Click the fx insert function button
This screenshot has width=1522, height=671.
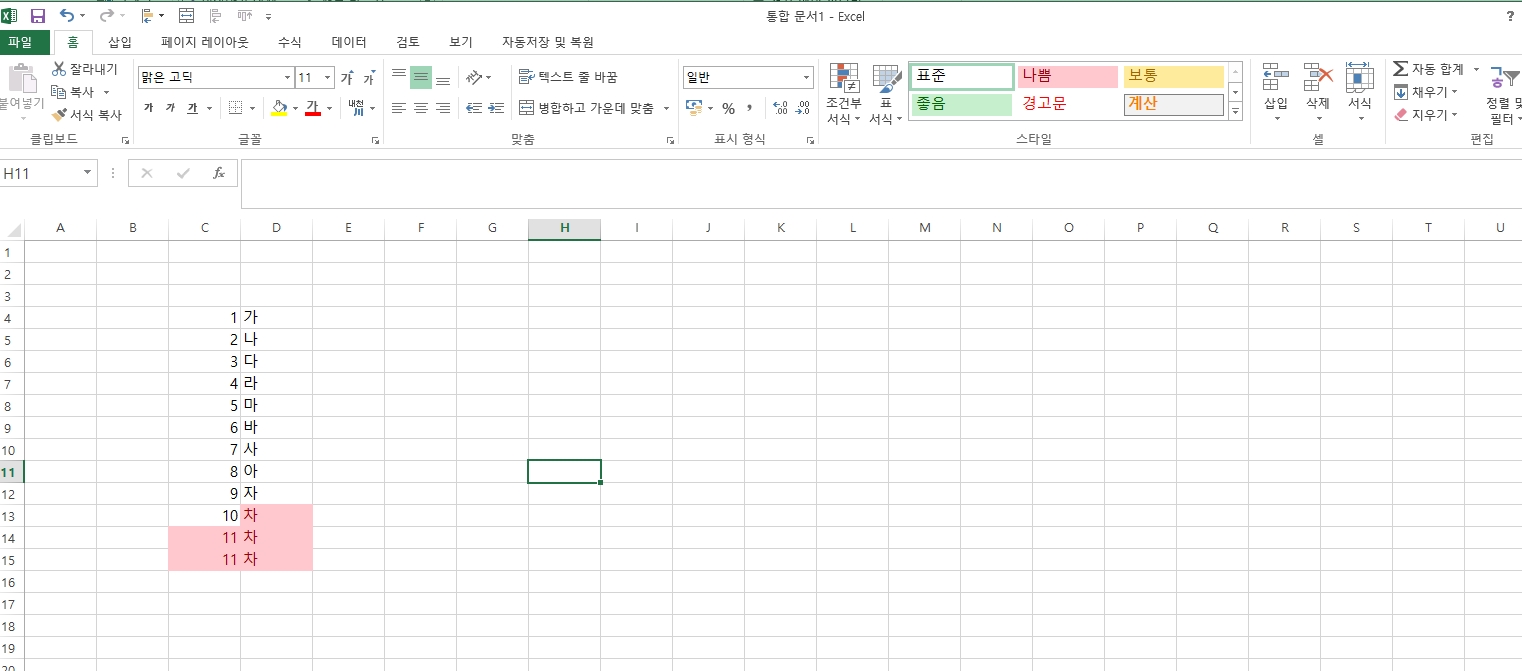(219, 173)
